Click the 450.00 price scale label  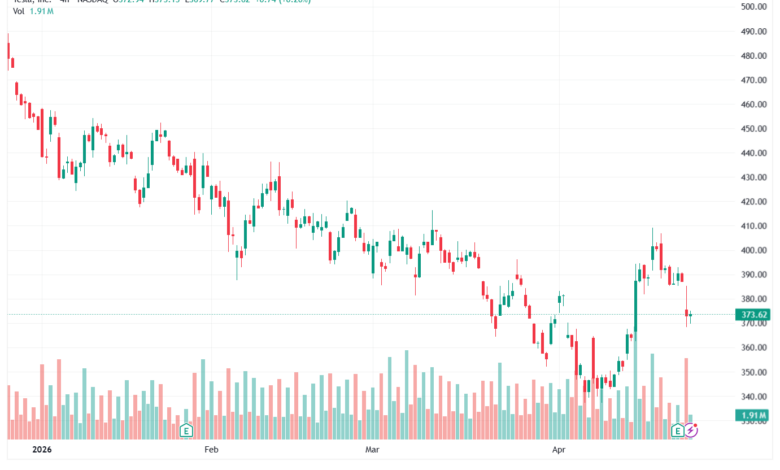pyautogui.click(x=754, y=129)
